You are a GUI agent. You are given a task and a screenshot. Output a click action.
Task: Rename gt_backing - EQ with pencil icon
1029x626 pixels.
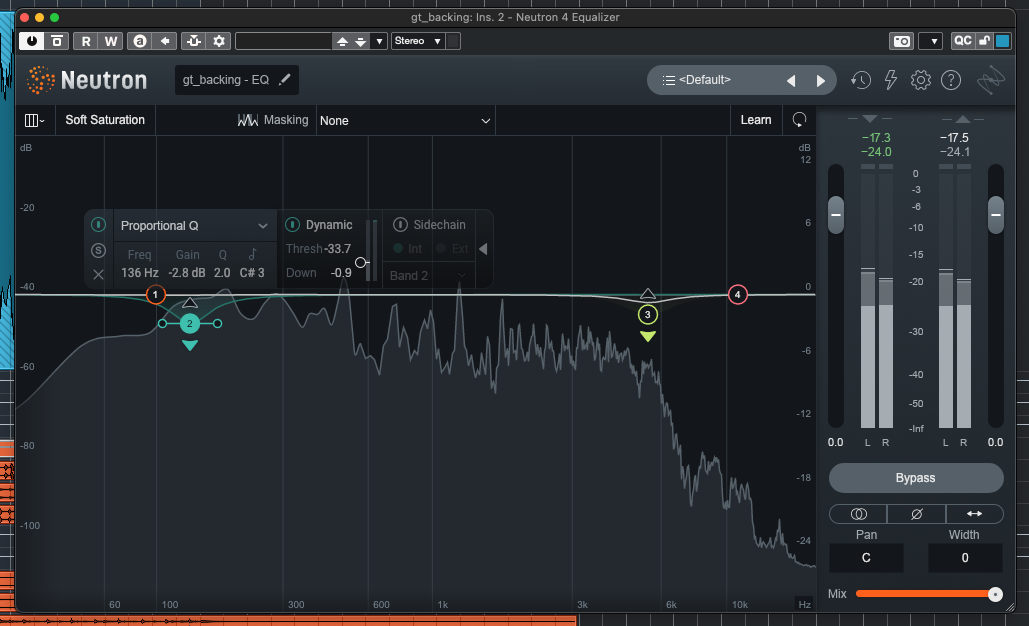pos(284,79)
